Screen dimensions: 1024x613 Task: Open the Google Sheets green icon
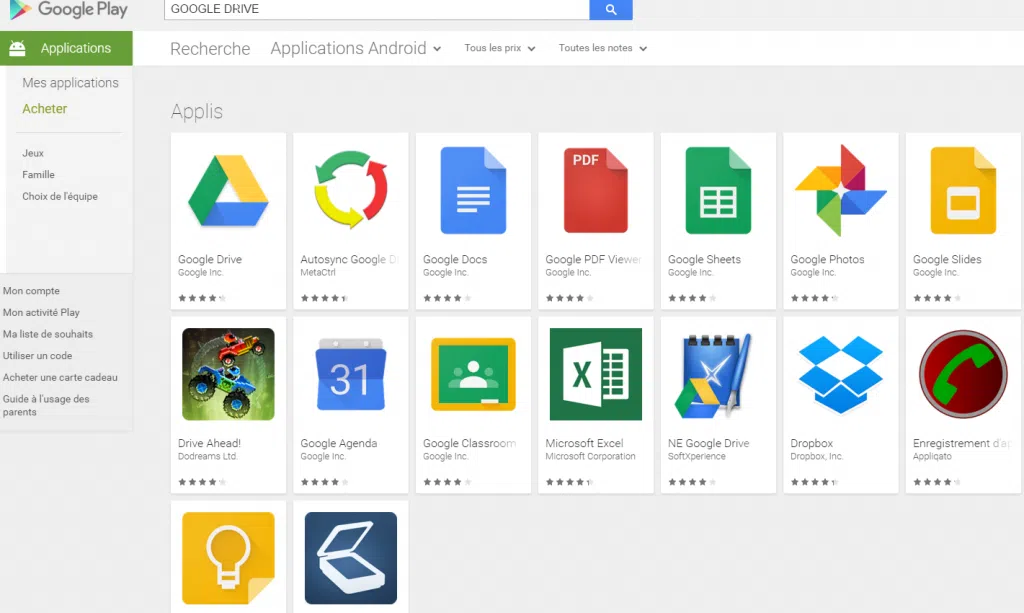(718, 190)
